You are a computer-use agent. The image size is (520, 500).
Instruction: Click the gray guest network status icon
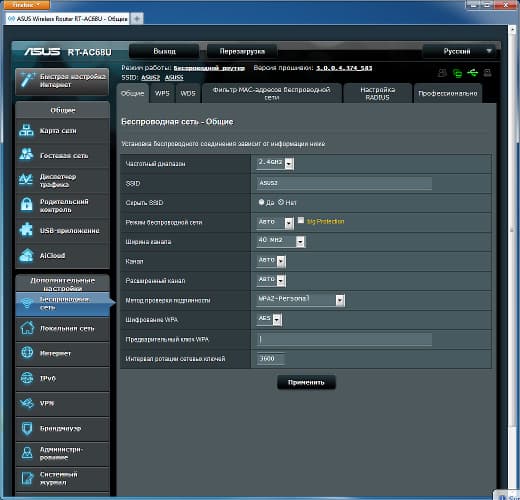[x=443, y=73]
